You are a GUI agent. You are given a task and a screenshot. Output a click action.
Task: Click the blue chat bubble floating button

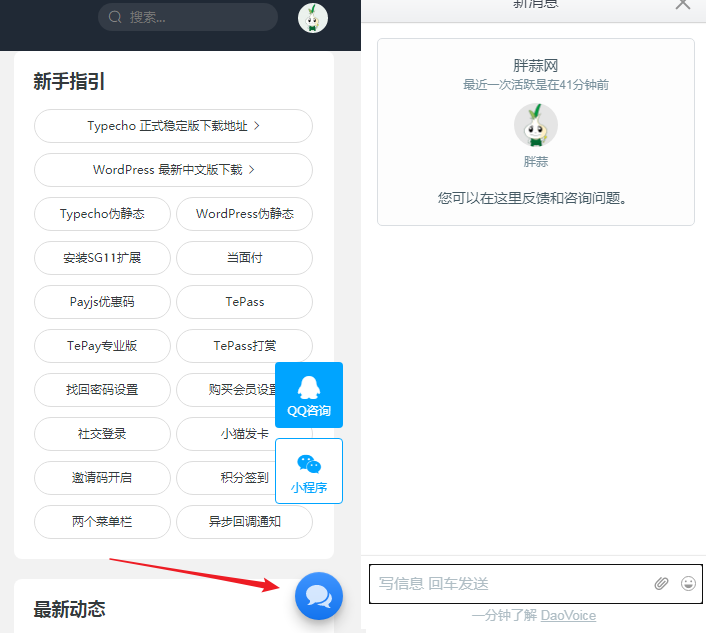click(318, 597)
